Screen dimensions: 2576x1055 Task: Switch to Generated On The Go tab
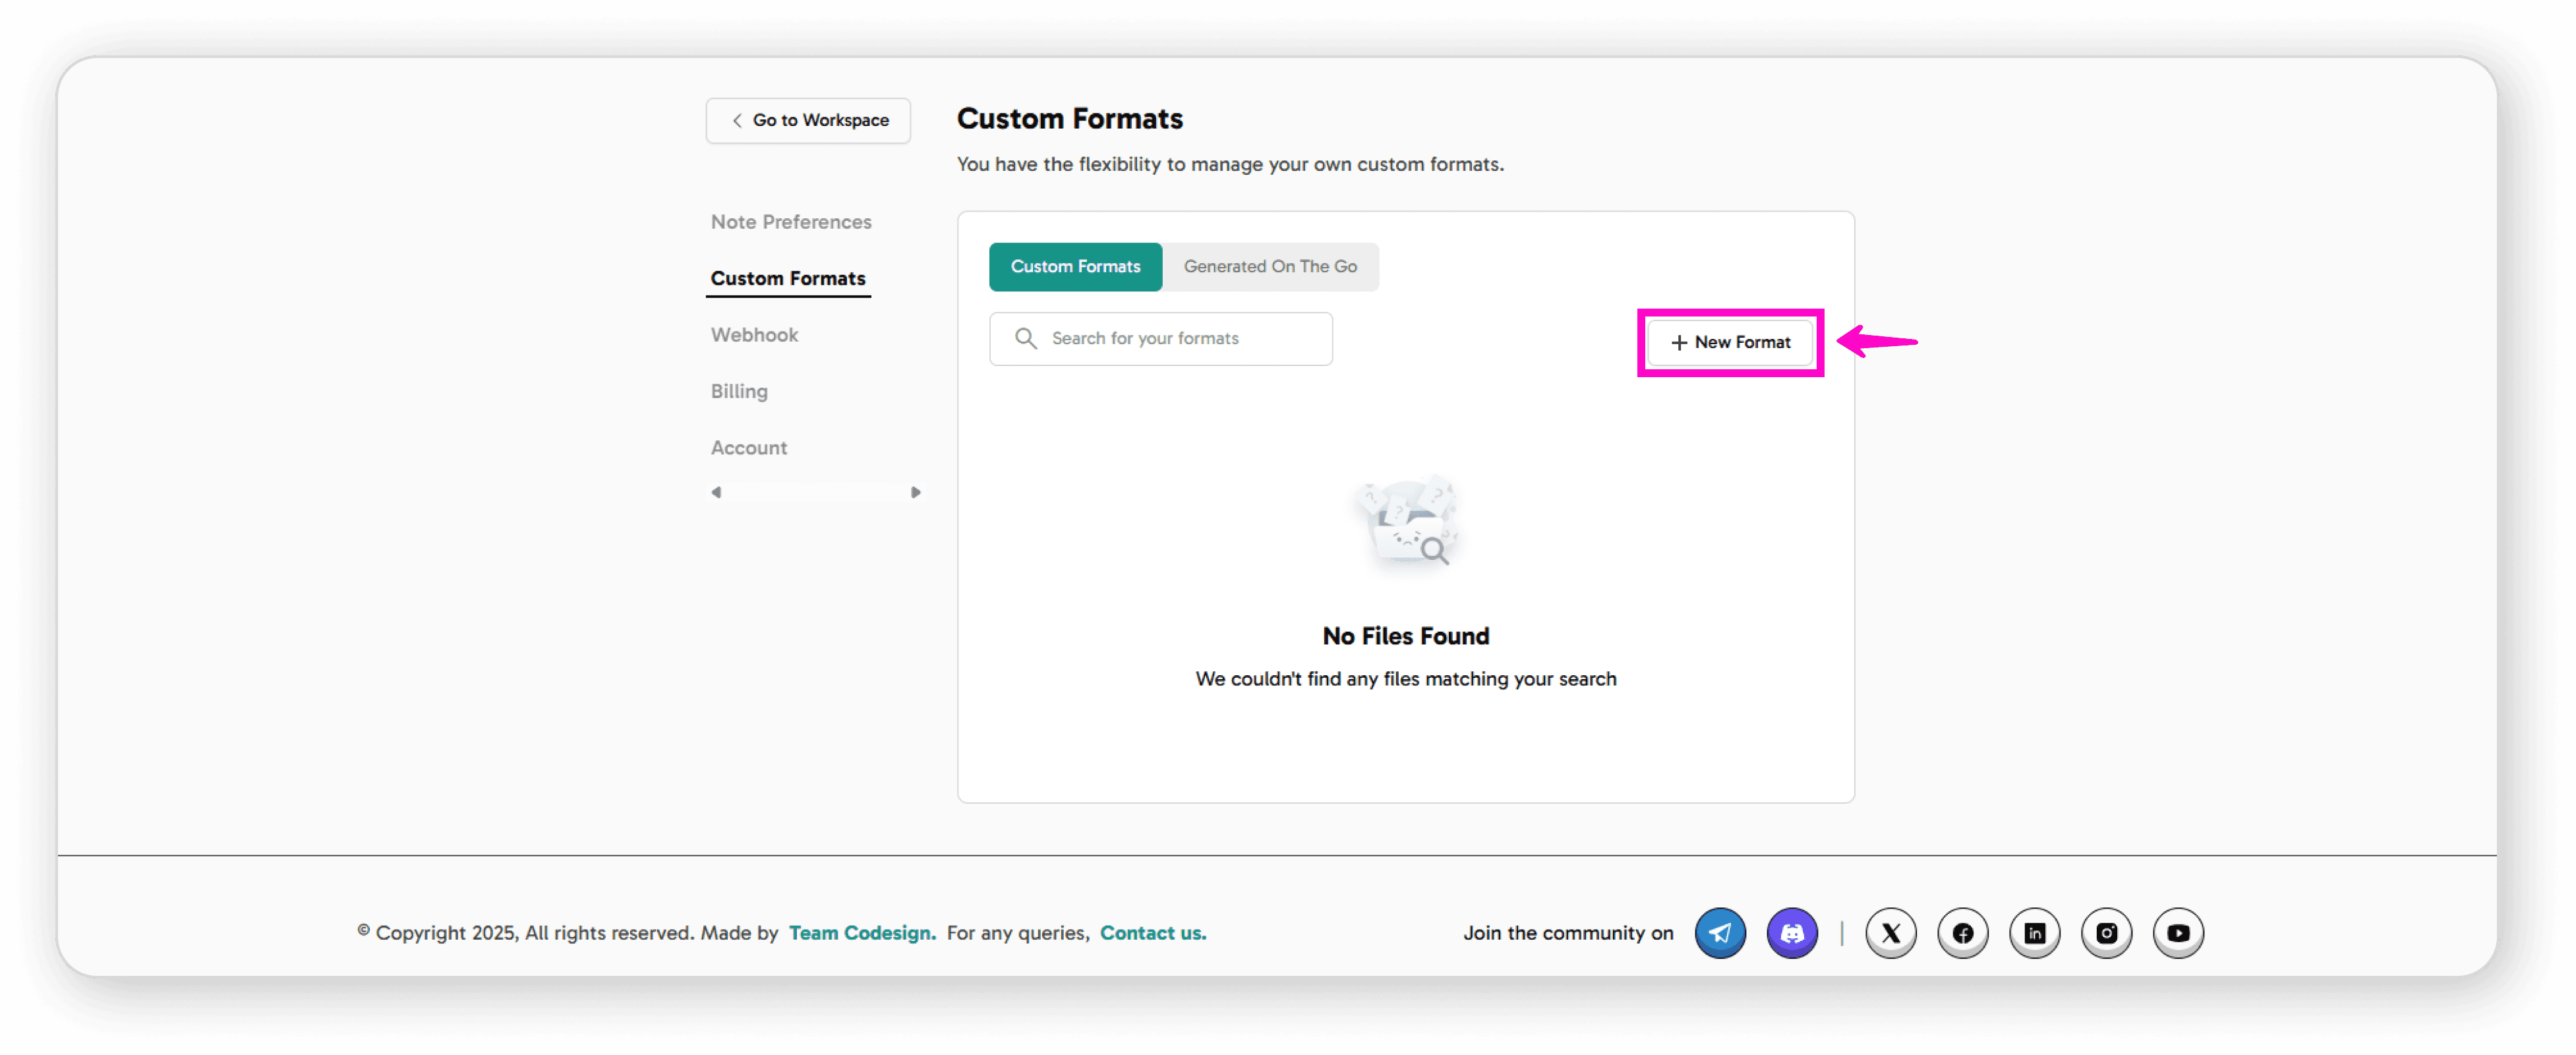1270,266
